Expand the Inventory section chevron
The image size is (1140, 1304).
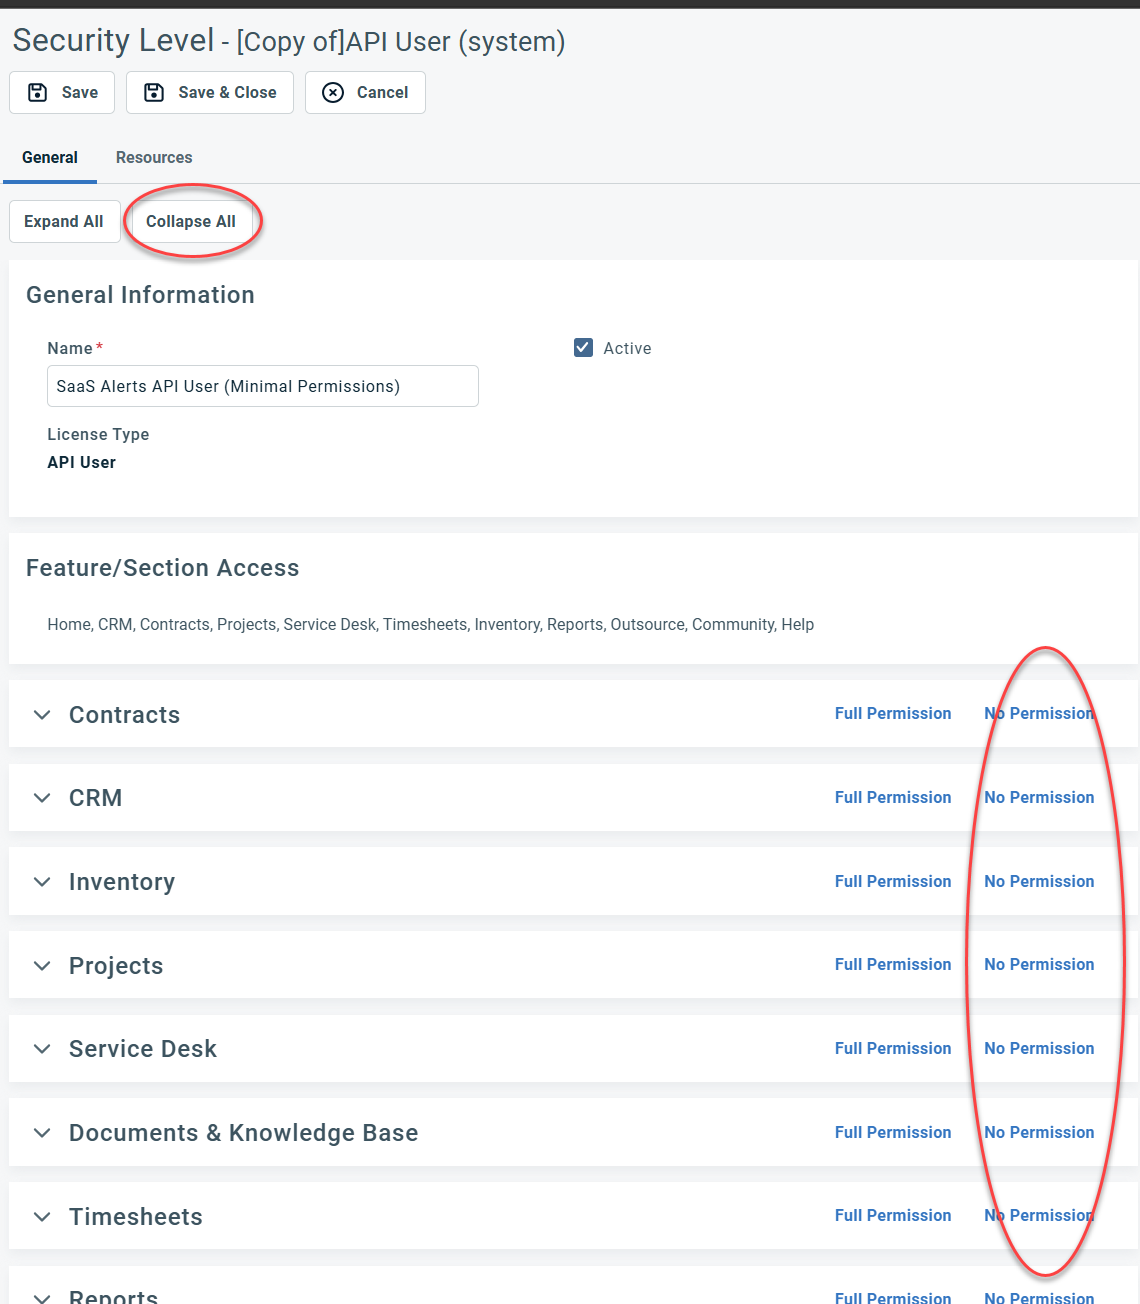pyautogui.click(x=42, y=882)
